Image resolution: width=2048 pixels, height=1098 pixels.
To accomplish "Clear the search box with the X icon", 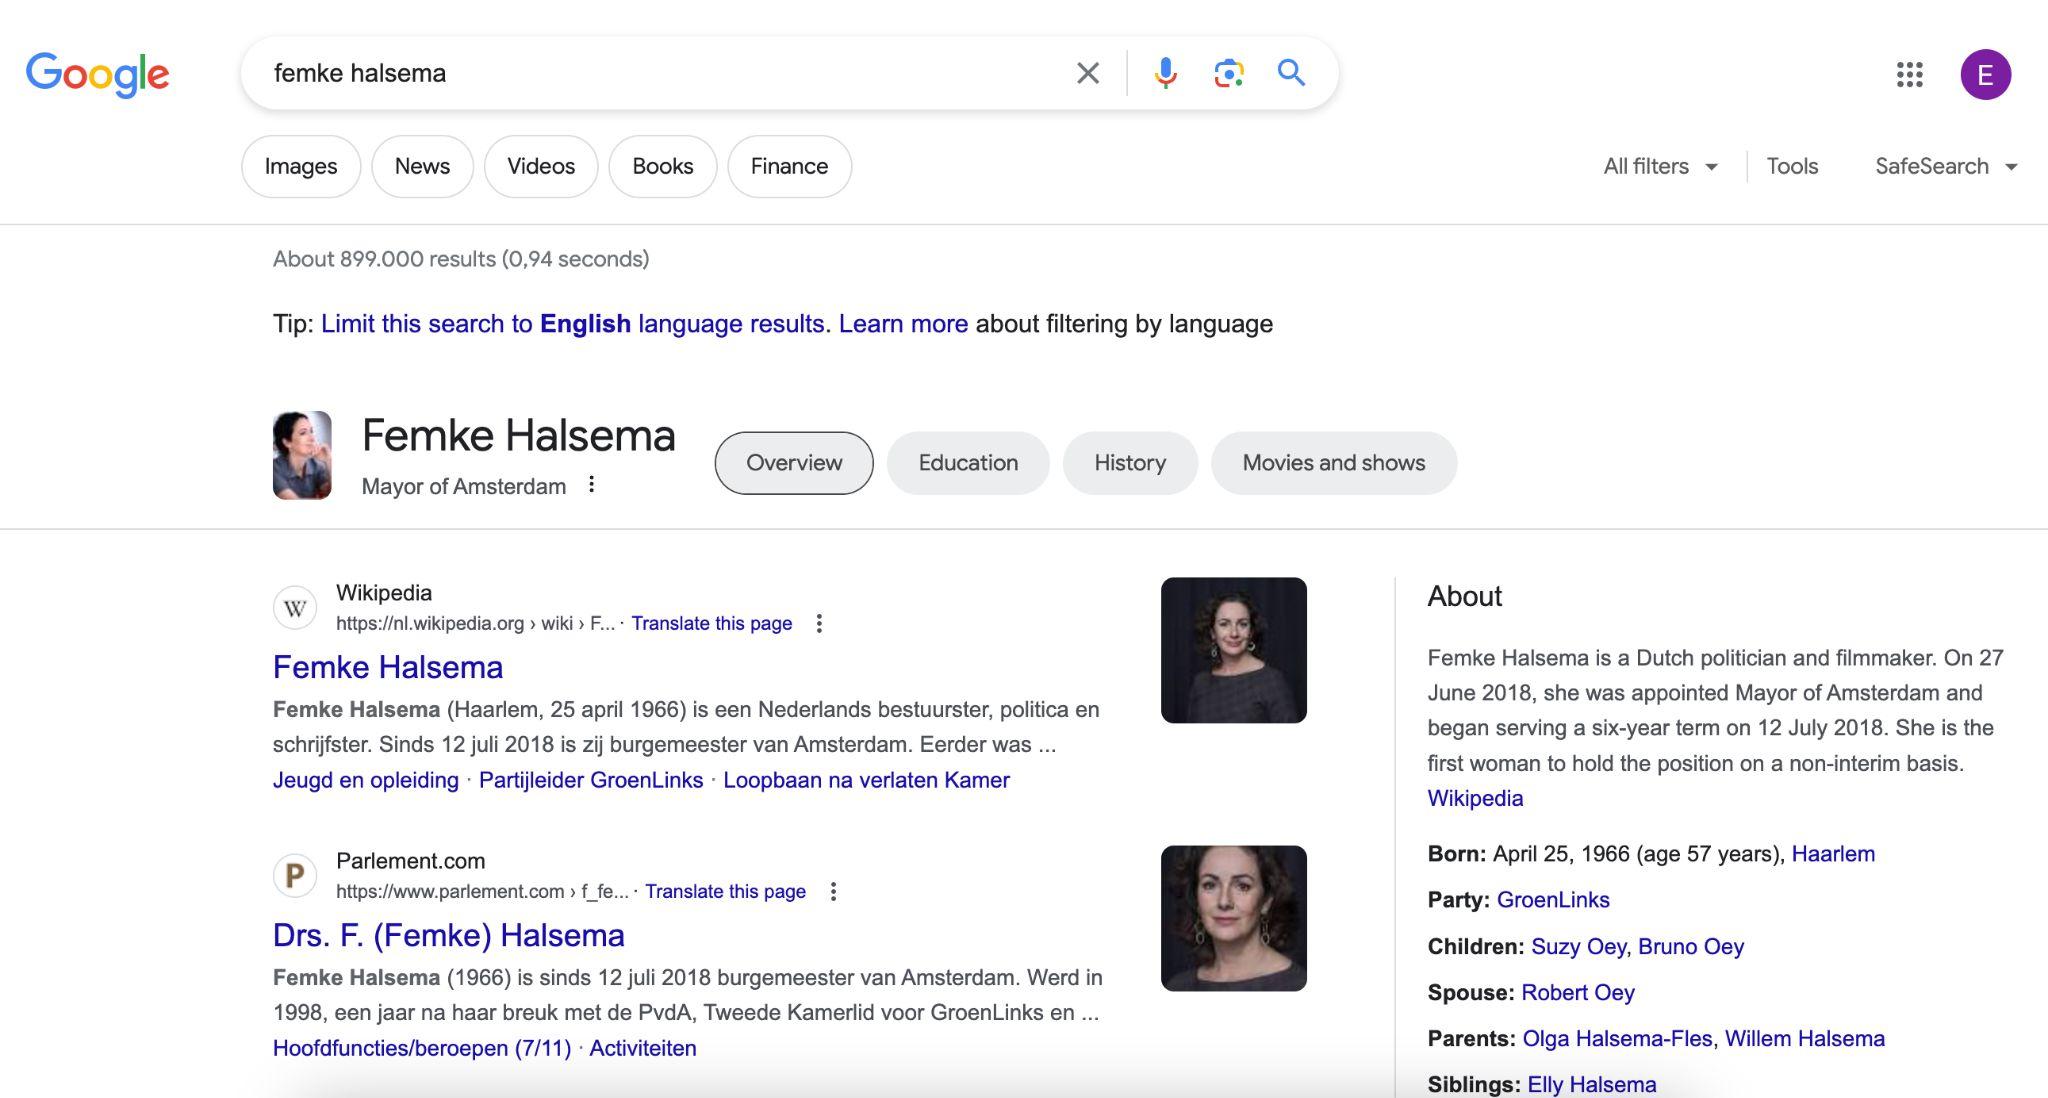I will pos(1087,73).
